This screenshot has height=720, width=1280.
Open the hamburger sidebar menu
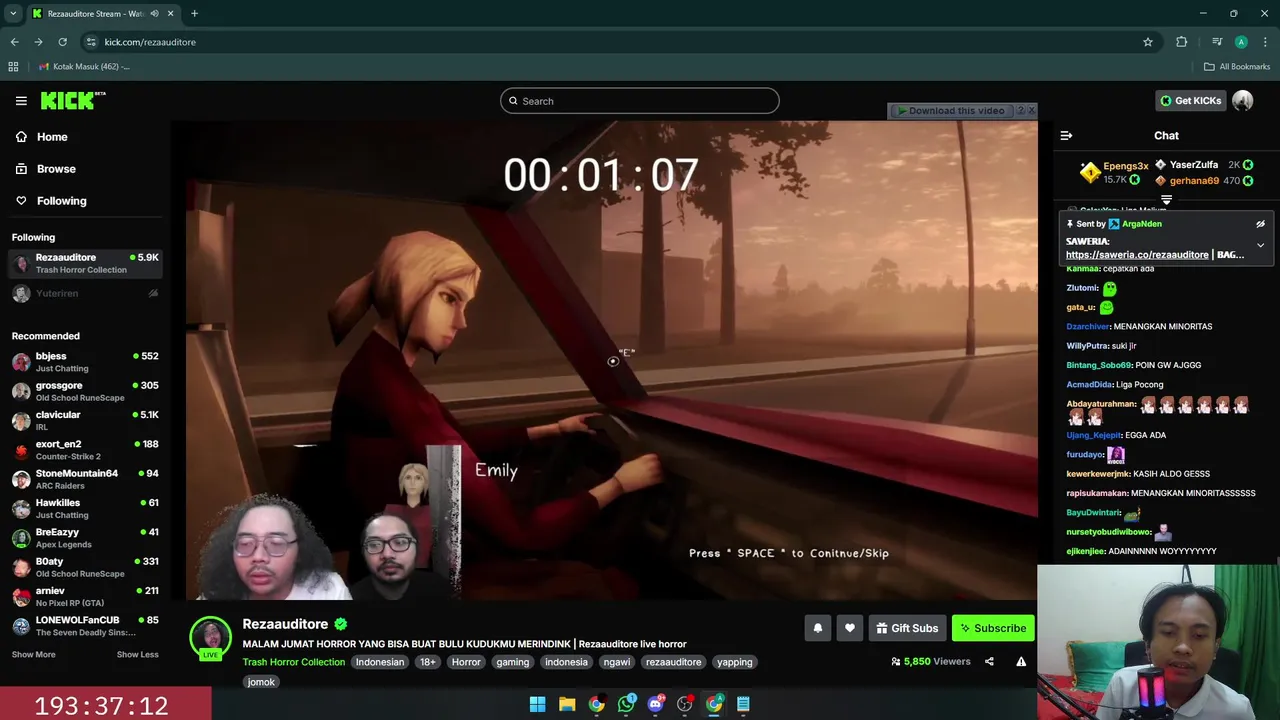tap(21, 101)
